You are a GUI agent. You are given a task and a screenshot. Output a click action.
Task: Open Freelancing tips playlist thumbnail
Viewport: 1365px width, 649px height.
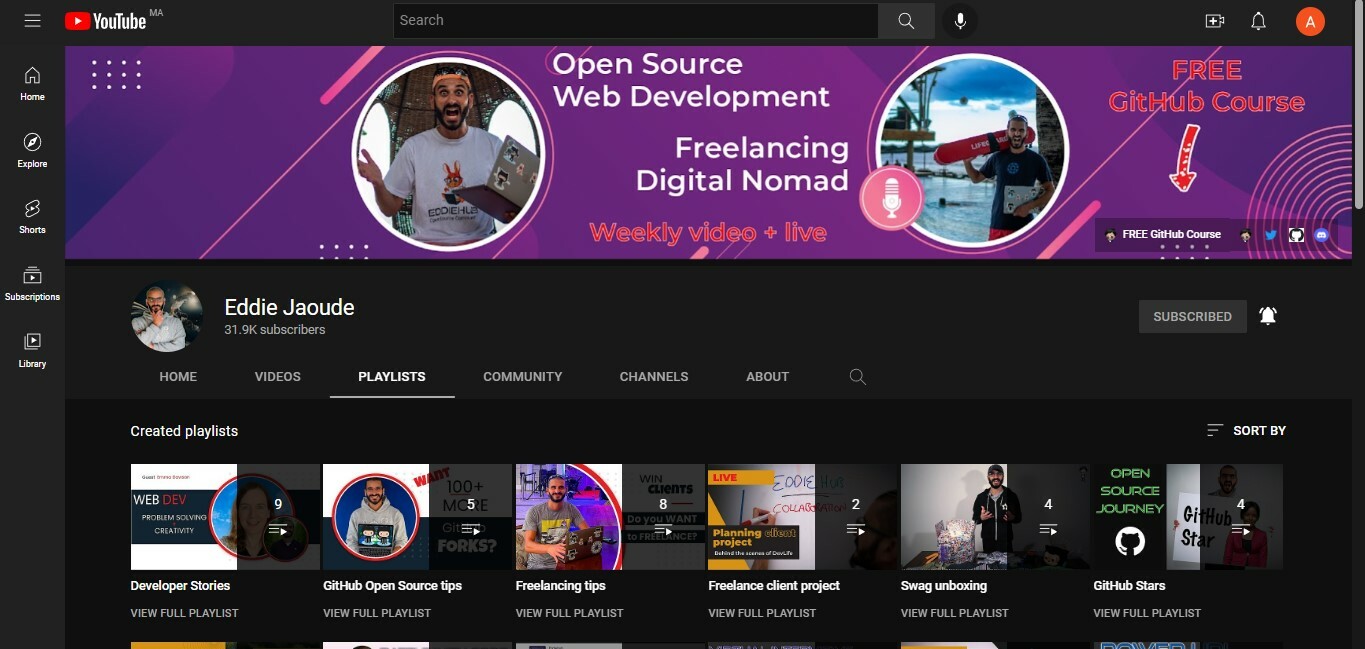pos(610,517)
